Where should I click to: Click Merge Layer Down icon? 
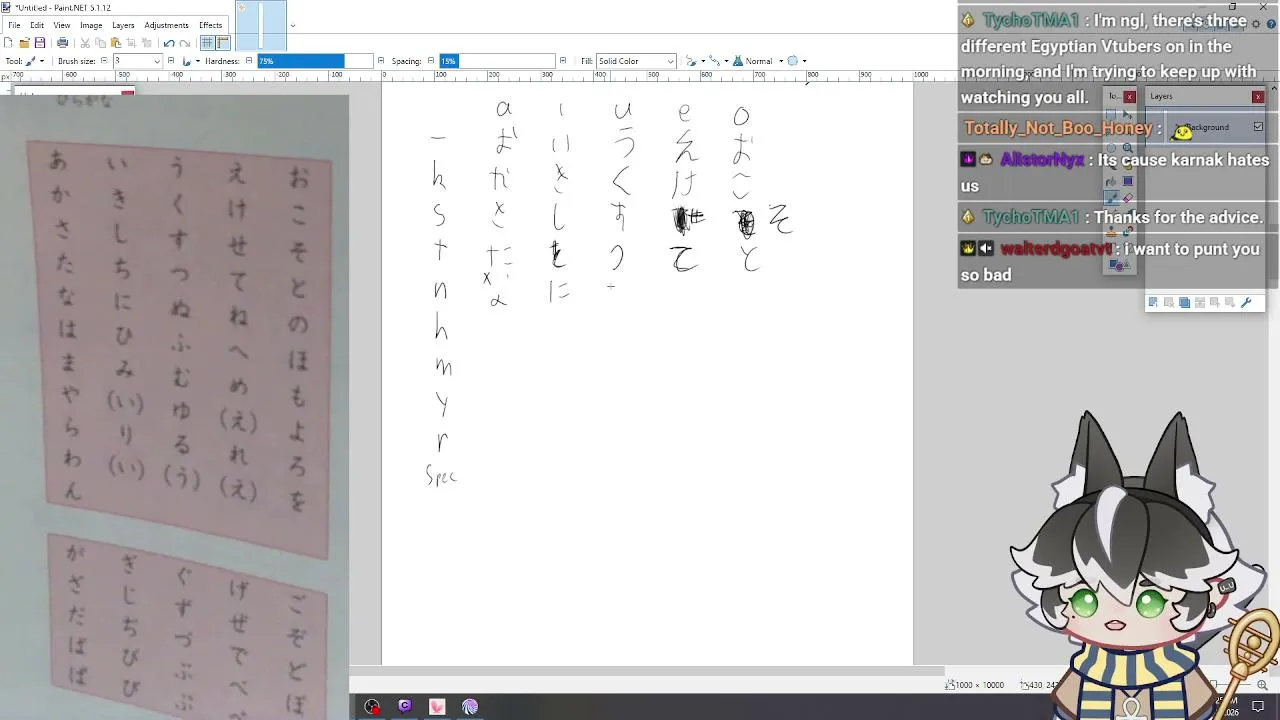pos(1199,302)
